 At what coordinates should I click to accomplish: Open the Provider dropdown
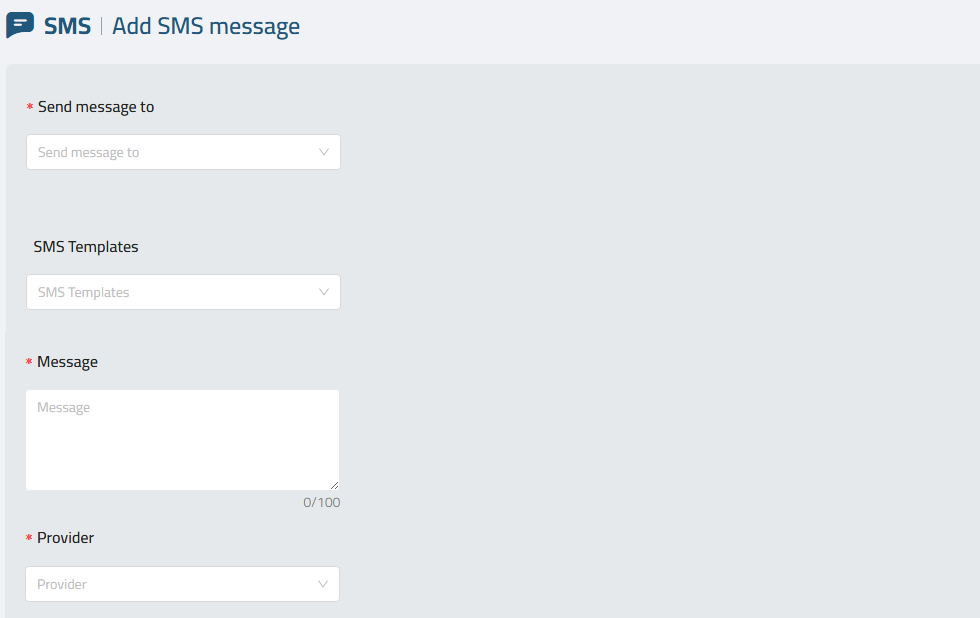(182, 584)
